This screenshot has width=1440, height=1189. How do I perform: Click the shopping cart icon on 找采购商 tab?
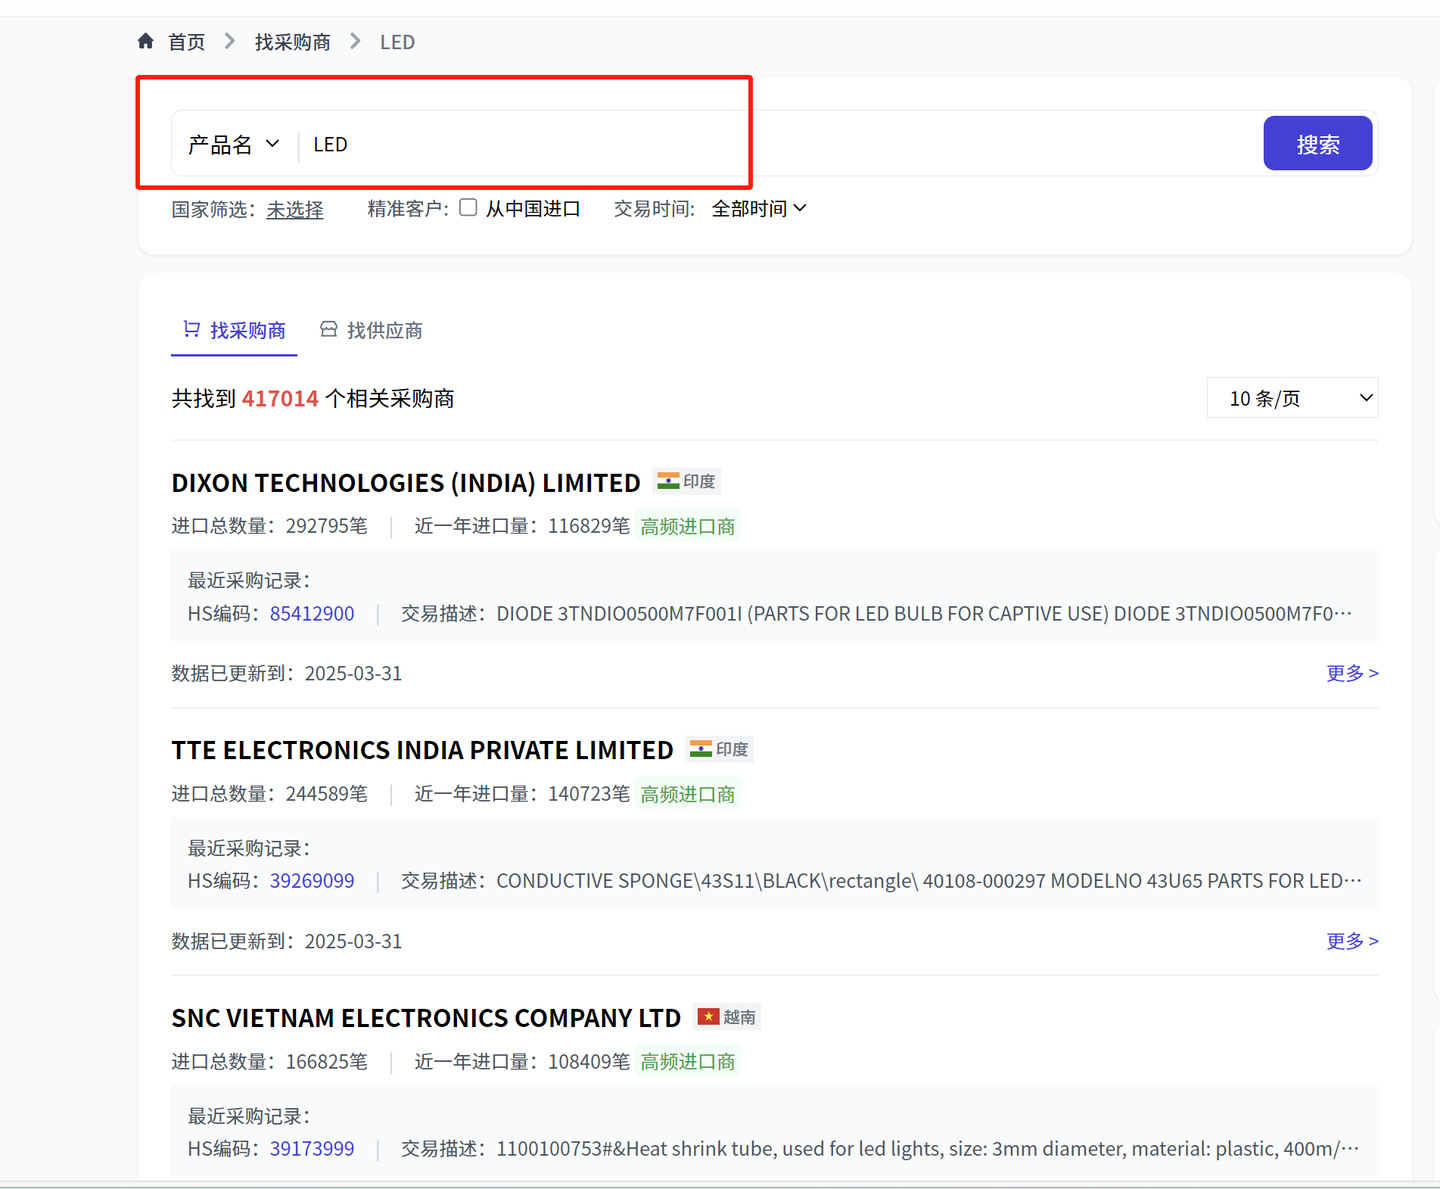point(192,329)
